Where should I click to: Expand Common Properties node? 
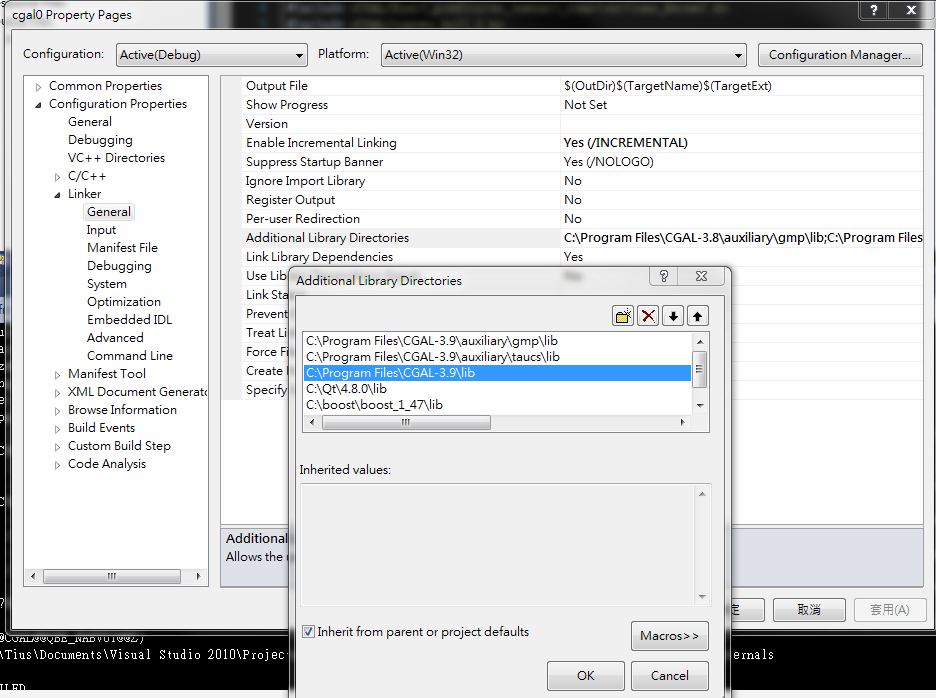pos(38,87)
